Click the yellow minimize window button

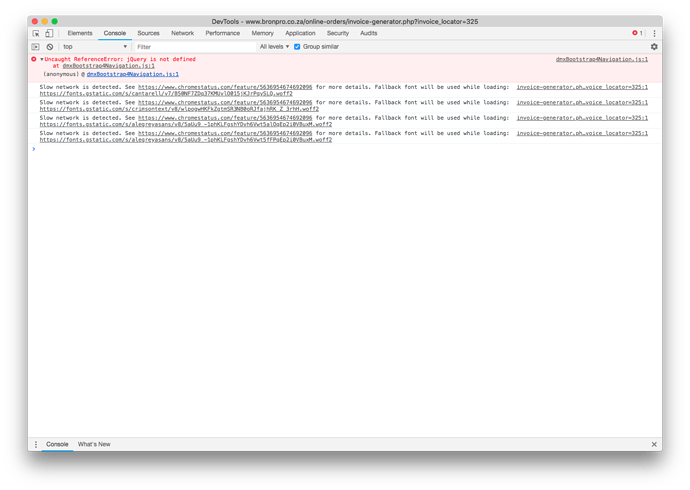click(44, 21)
